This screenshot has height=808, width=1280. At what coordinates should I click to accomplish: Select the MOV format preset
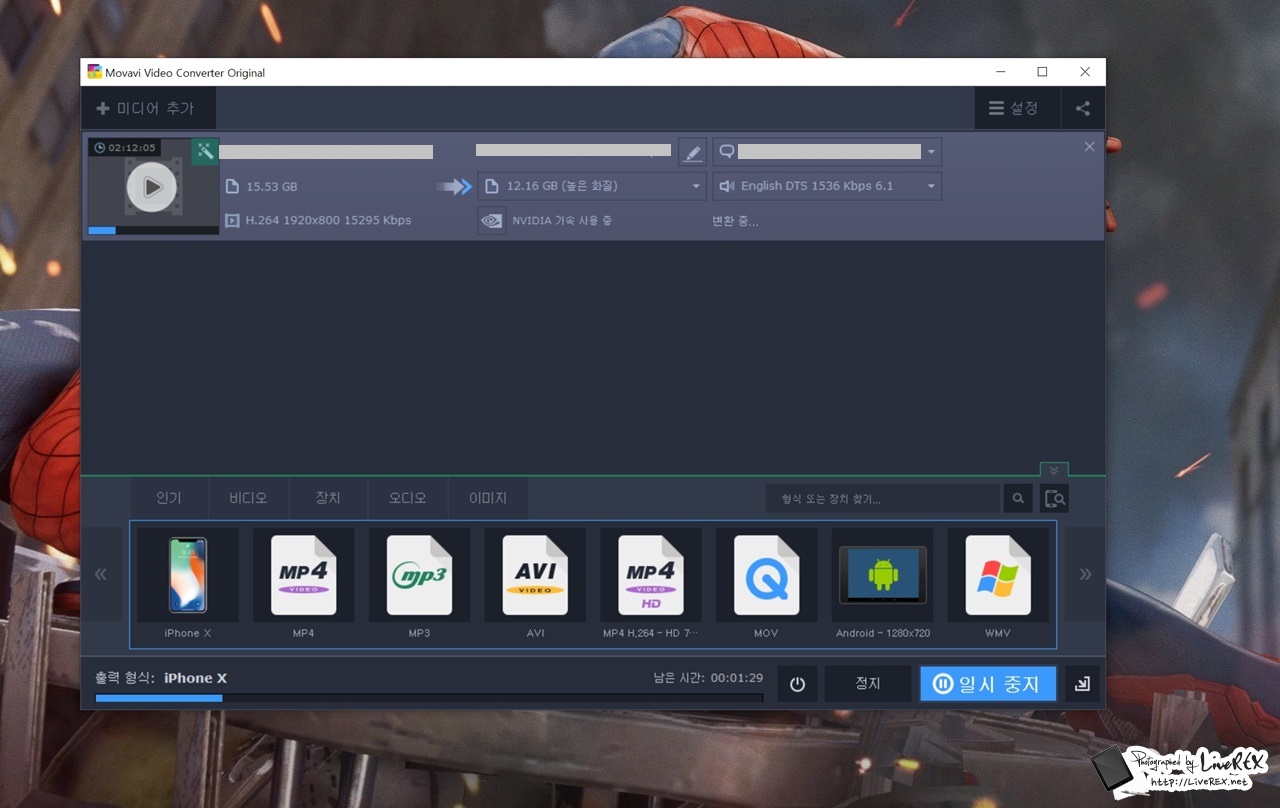(767, 585)
